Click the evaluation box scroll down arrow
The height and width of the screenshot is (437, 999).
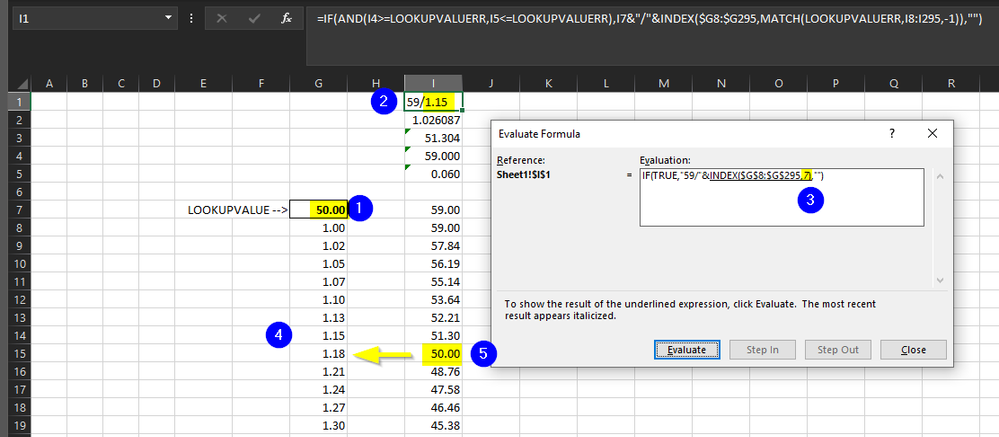click(938, 280)
